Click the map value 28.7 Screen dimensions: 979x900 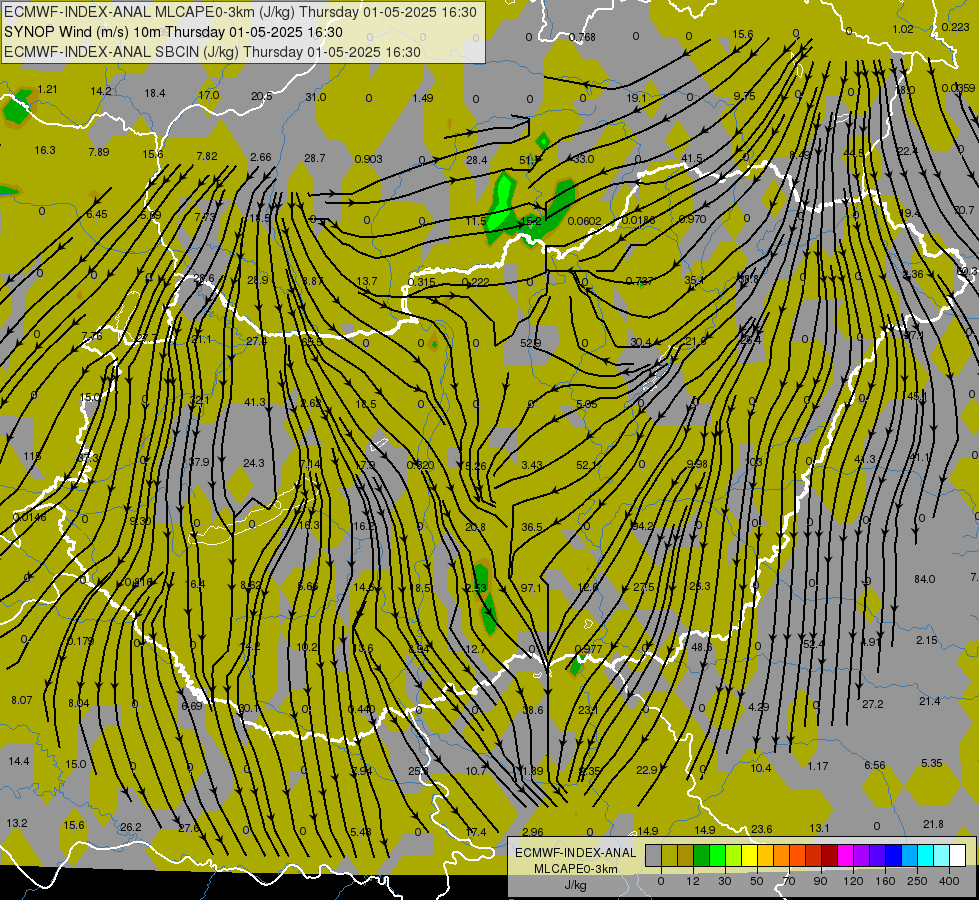click(x=315, y=158)
